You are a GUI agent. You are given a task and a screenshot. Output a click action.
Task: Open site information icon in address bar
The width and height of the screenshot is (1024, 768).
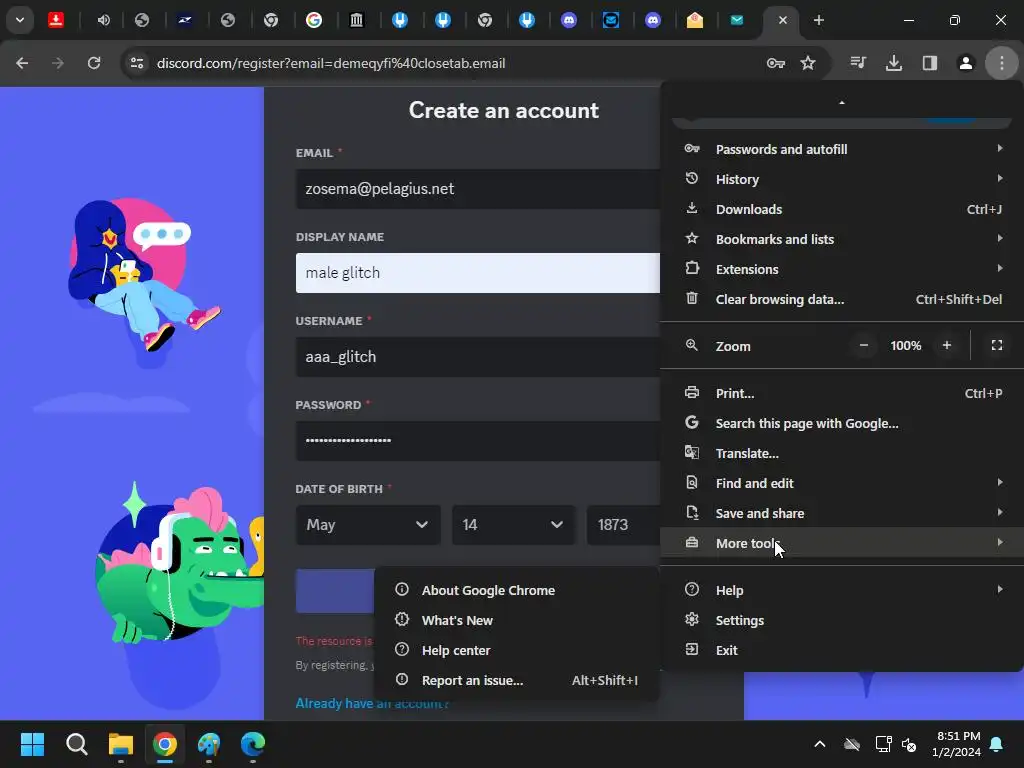click(x=137, y=63)
